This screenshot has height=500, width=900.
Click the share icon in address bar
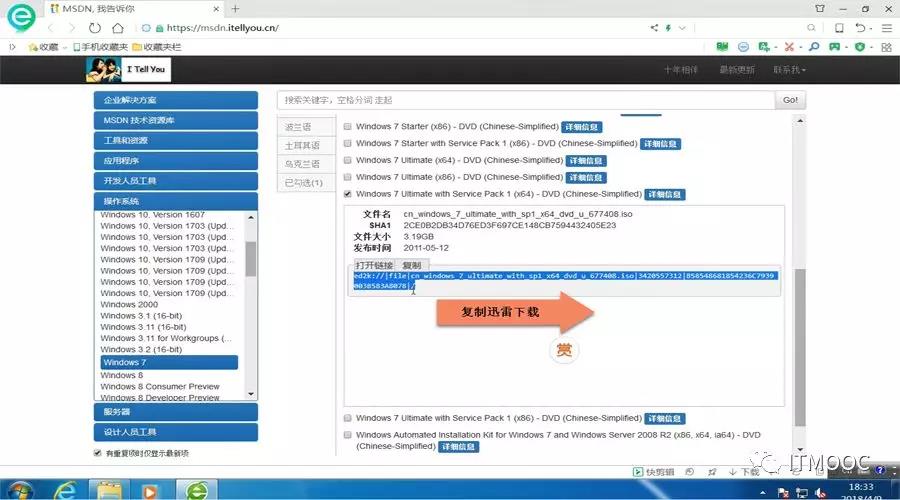(x=654, y=28)
